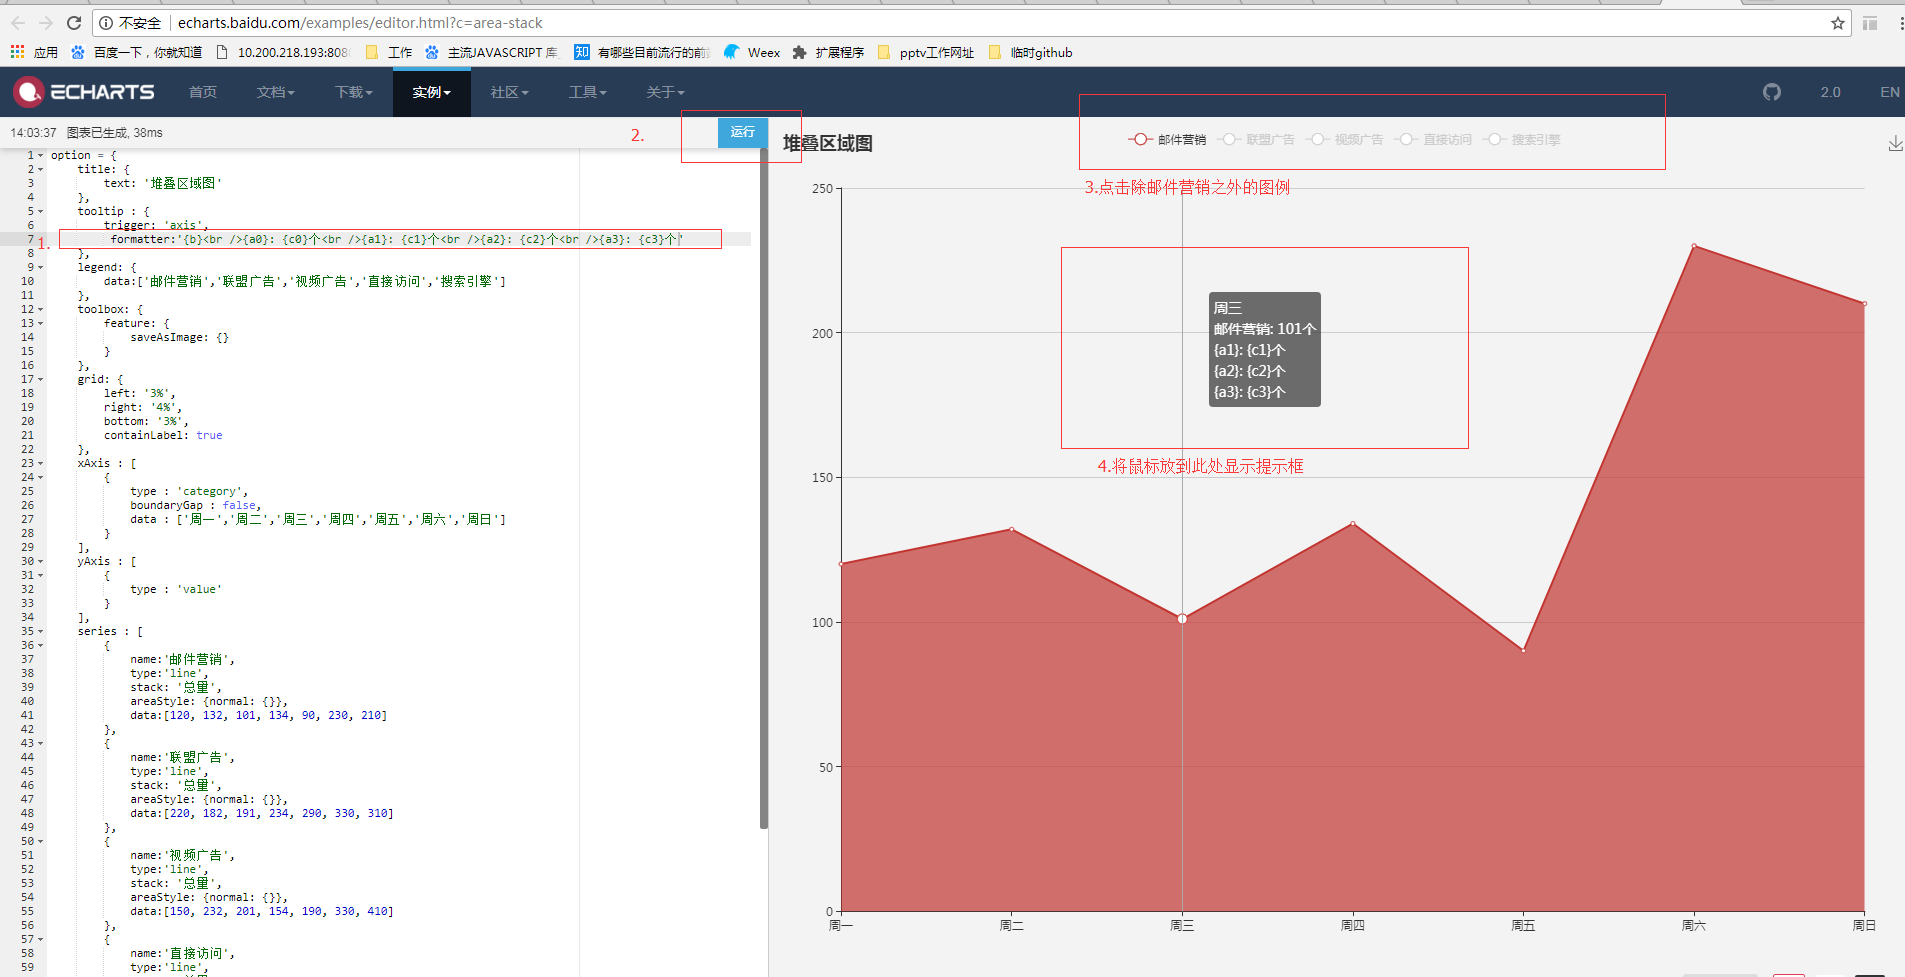Screen dimensions: 1905x977
Task: Click the ECHARTS logo in the navbar
Action: tap(85, 92)
